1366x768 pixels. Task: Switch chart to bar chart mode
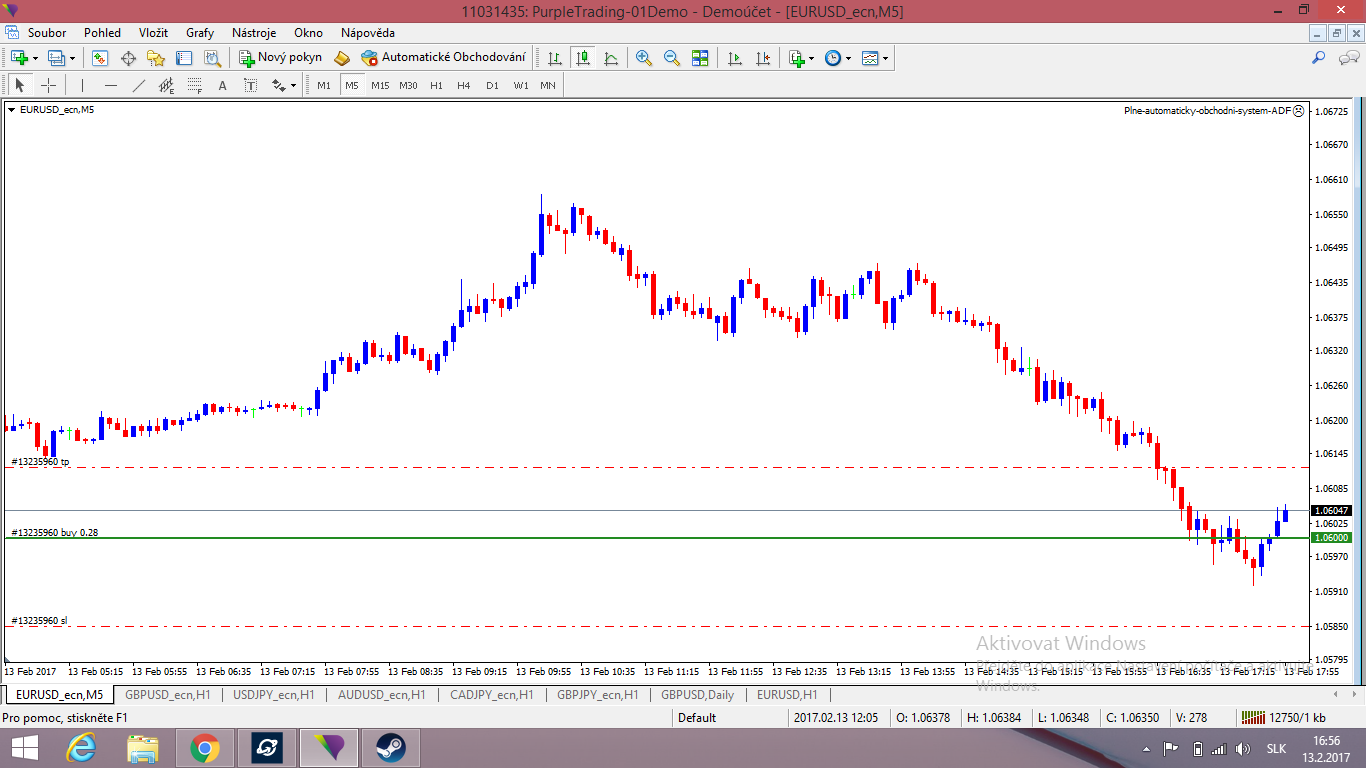click(554, 58)
